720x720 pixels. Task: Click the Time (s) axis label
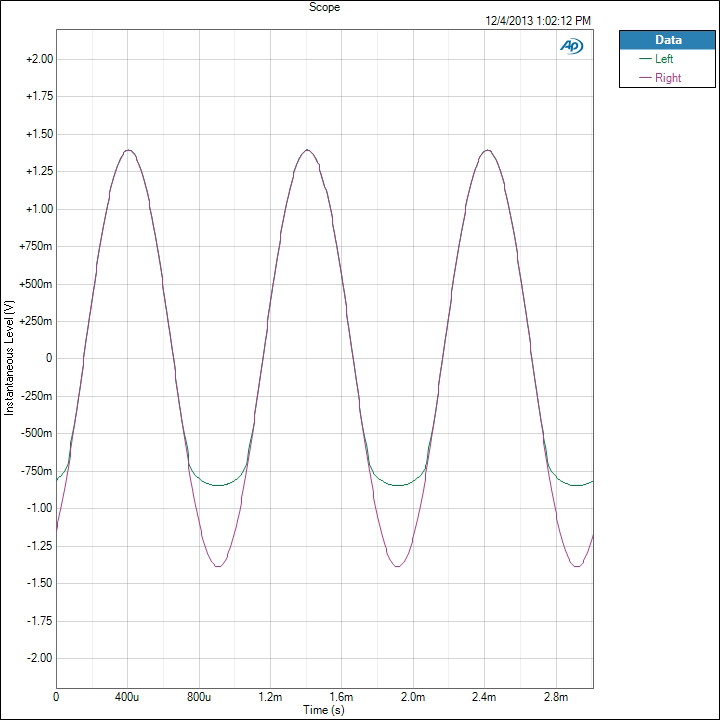[x=325, y=708]
